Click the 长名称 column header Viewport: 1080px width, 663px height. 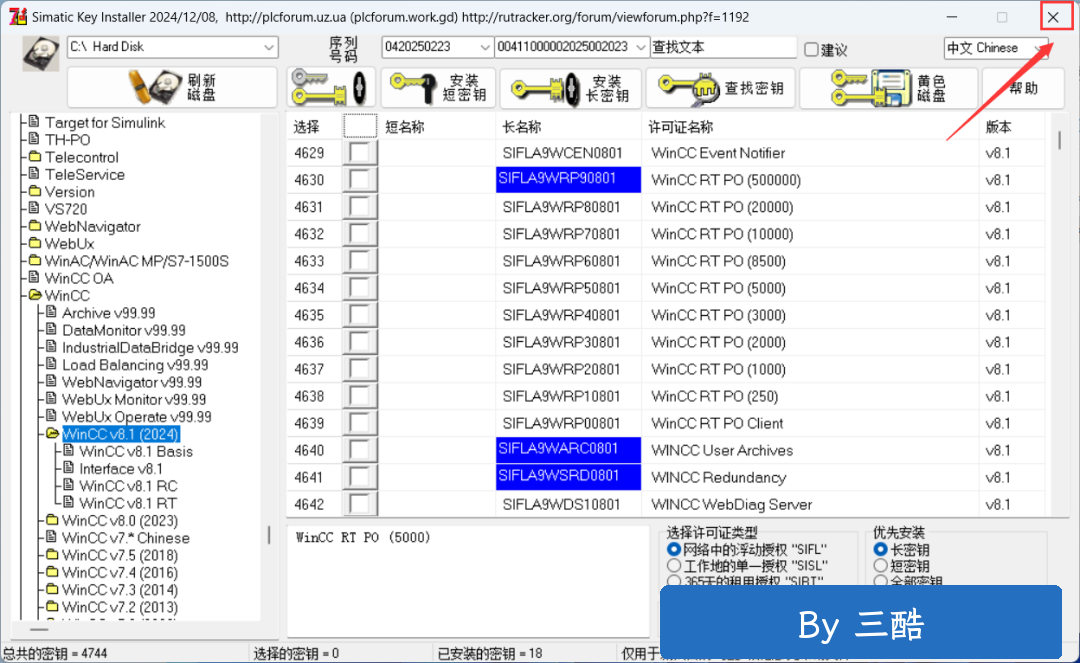[x=521, y=127]
